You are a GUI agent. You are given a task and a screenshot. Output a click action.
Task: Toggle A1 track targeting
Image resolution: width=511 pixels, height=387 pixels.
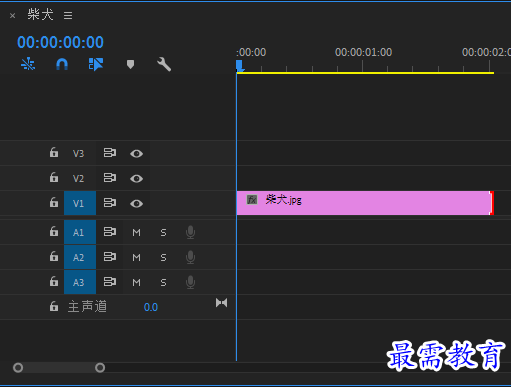click(x=80, y=232)
